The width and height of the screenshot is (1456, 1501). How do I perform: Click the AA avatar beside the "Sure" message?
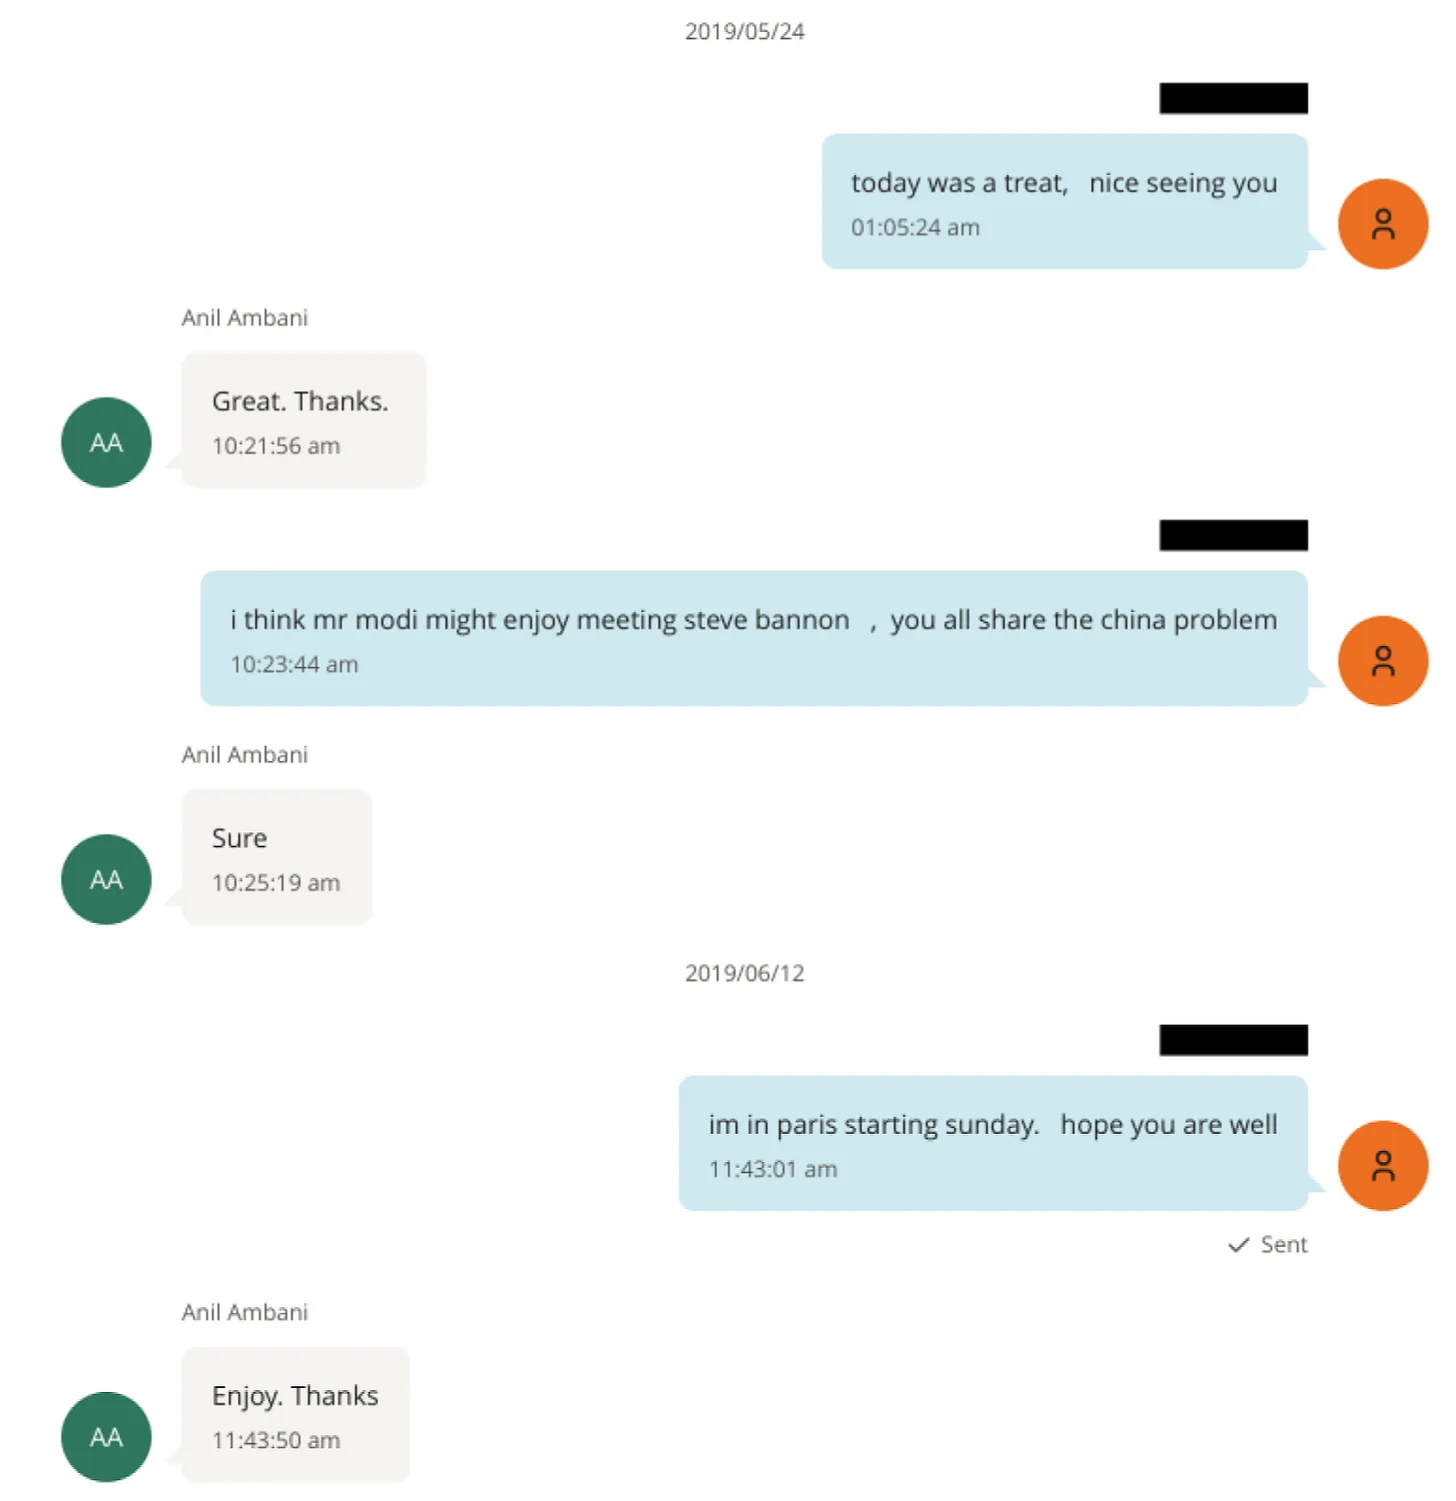click(106, 880)
